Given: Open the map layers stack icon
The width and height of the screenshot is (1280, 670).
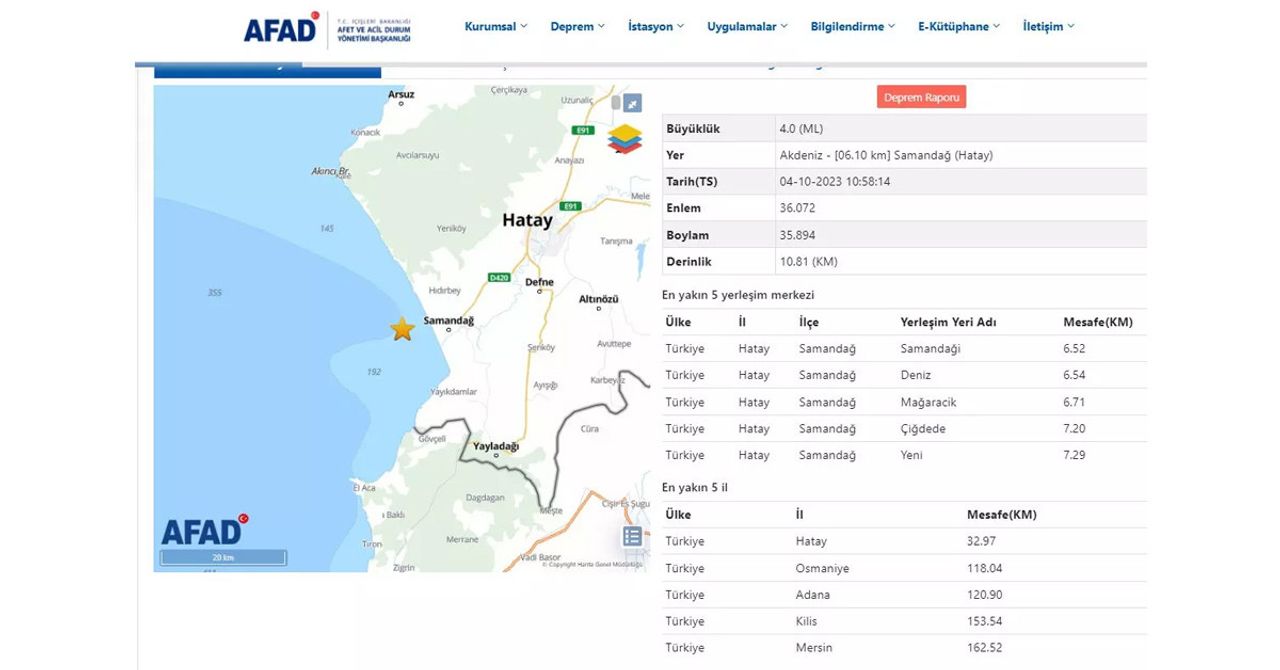Looking at the screenshot, I should (x=625, y=139).
